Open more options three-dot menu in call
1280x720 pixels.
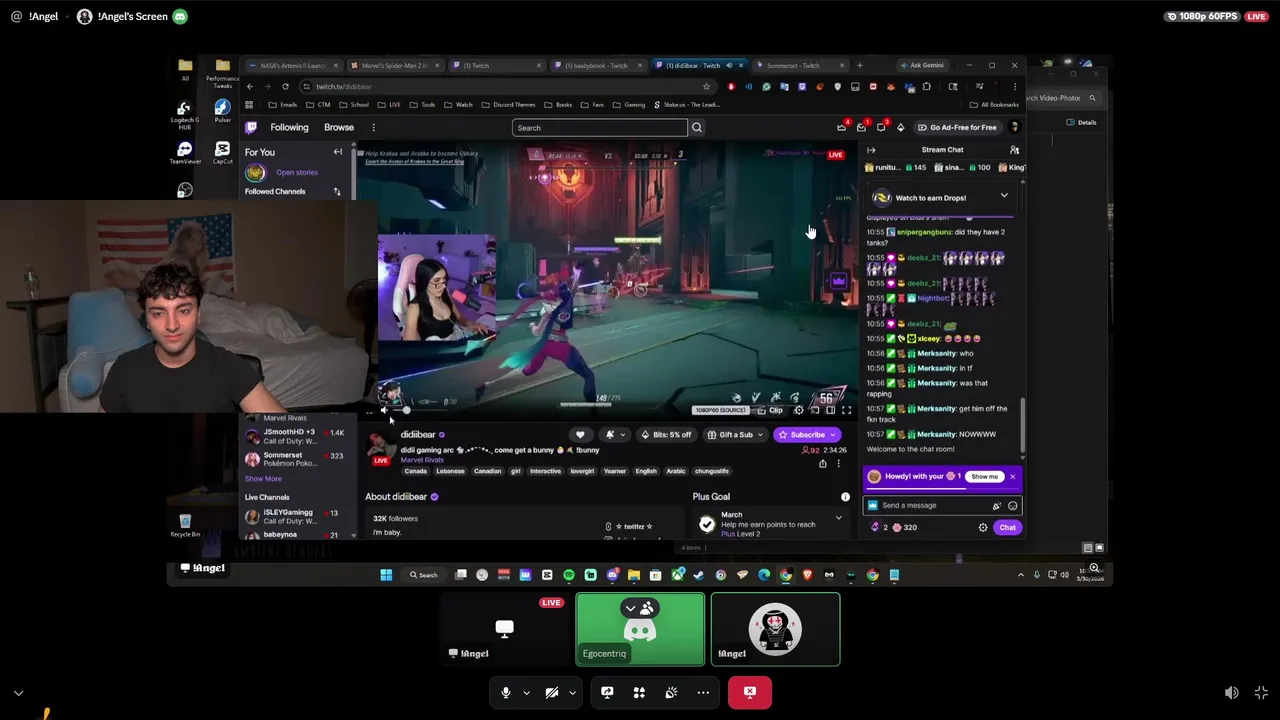(x=703, y=692)
